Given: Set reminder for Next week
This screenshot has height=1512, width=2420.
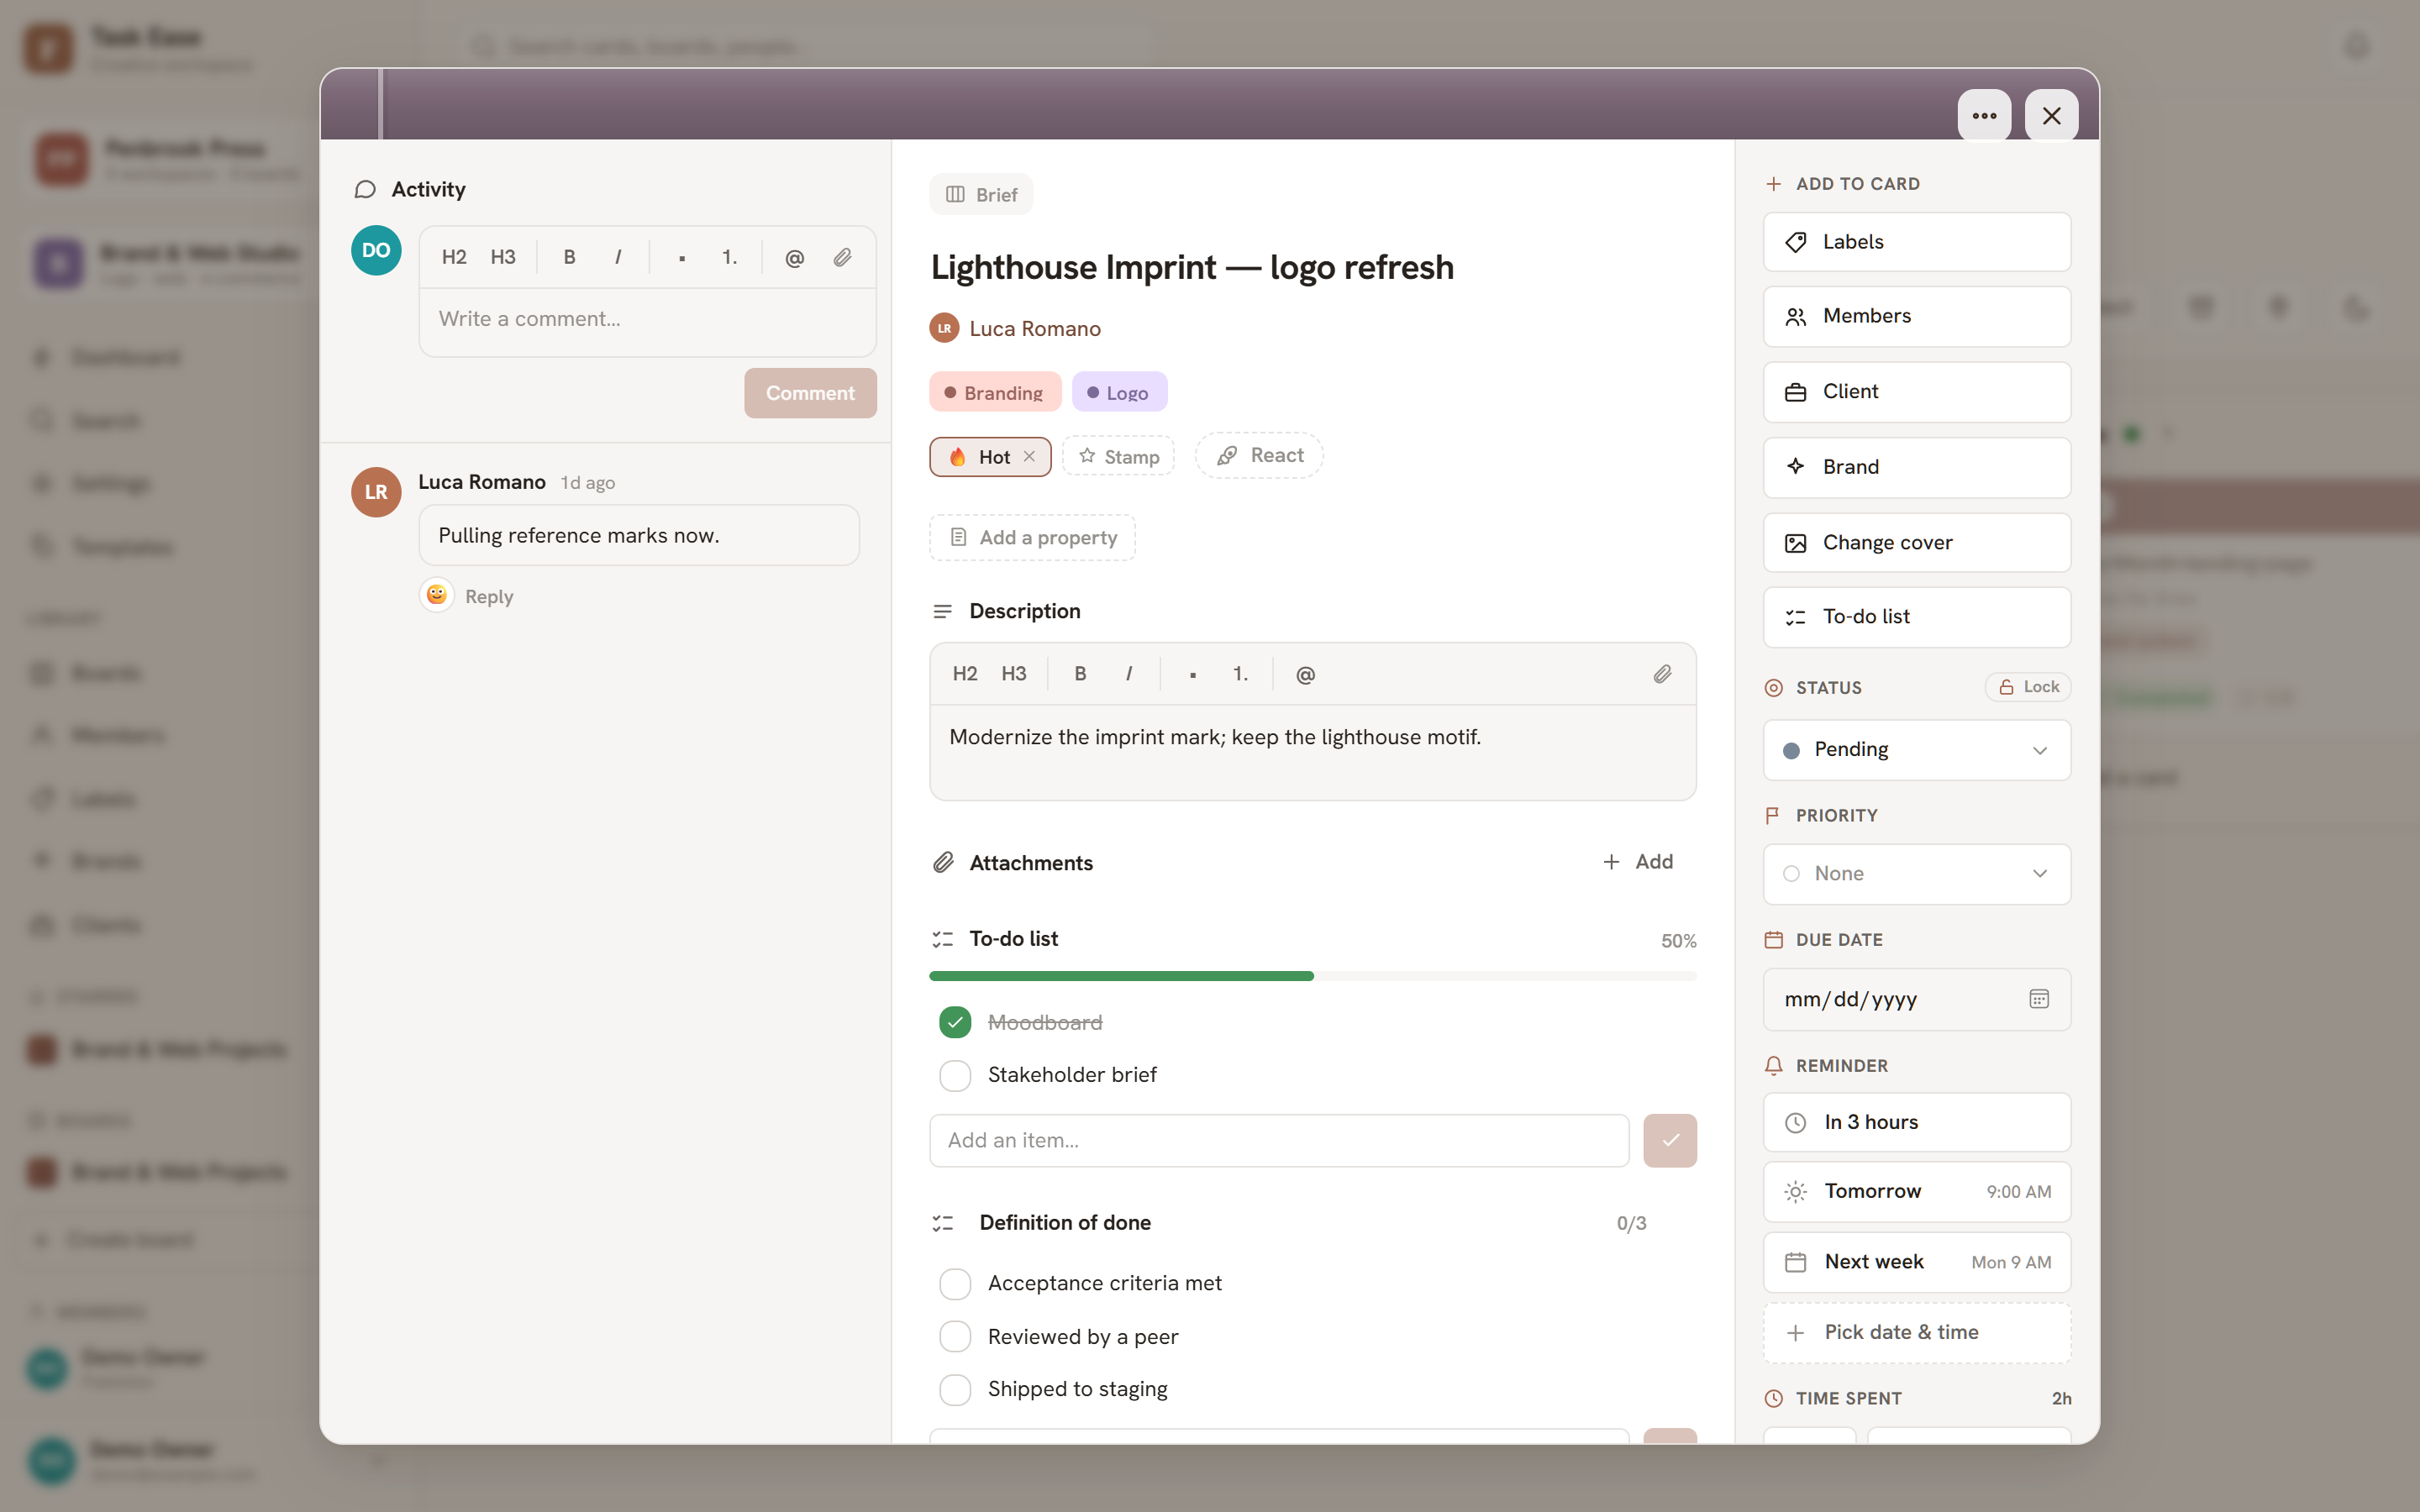Looking at the screenshot, I should [1916, 1262].
